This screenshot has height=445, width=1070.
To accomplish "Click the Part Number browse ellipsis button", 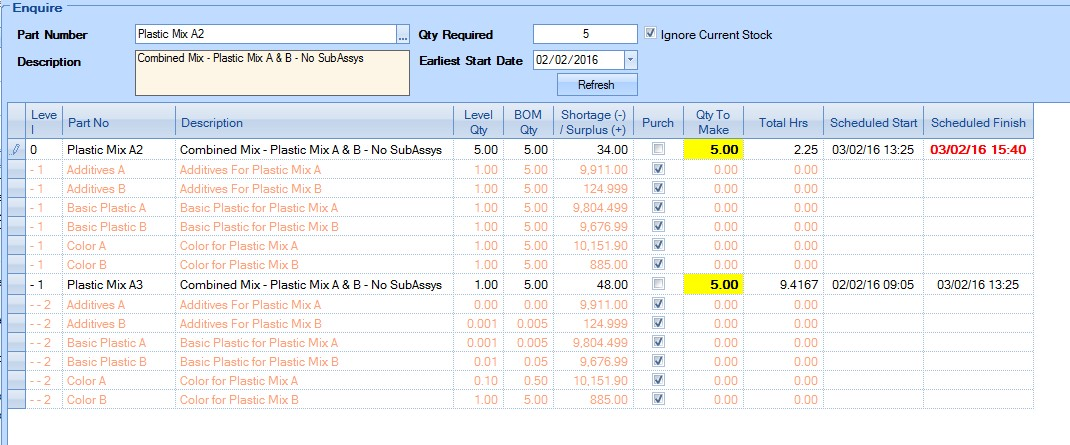I will click(403, 36).
